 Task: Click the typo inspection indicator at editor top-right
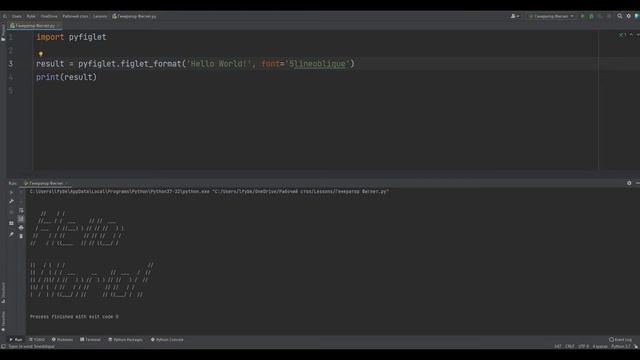622,35
